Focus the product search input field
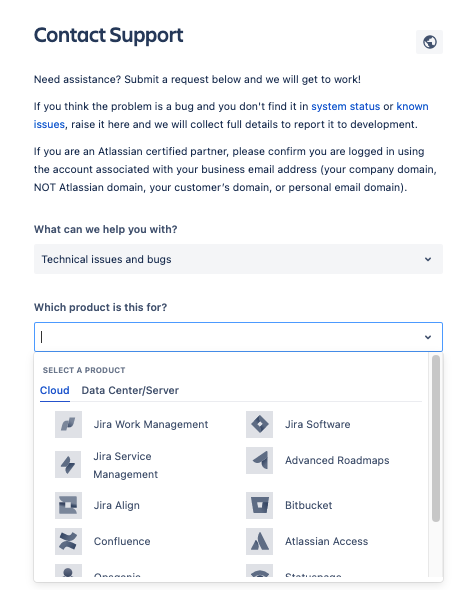Image resolution: width=469 pixels, height=590 pixels. click(230, 337)
